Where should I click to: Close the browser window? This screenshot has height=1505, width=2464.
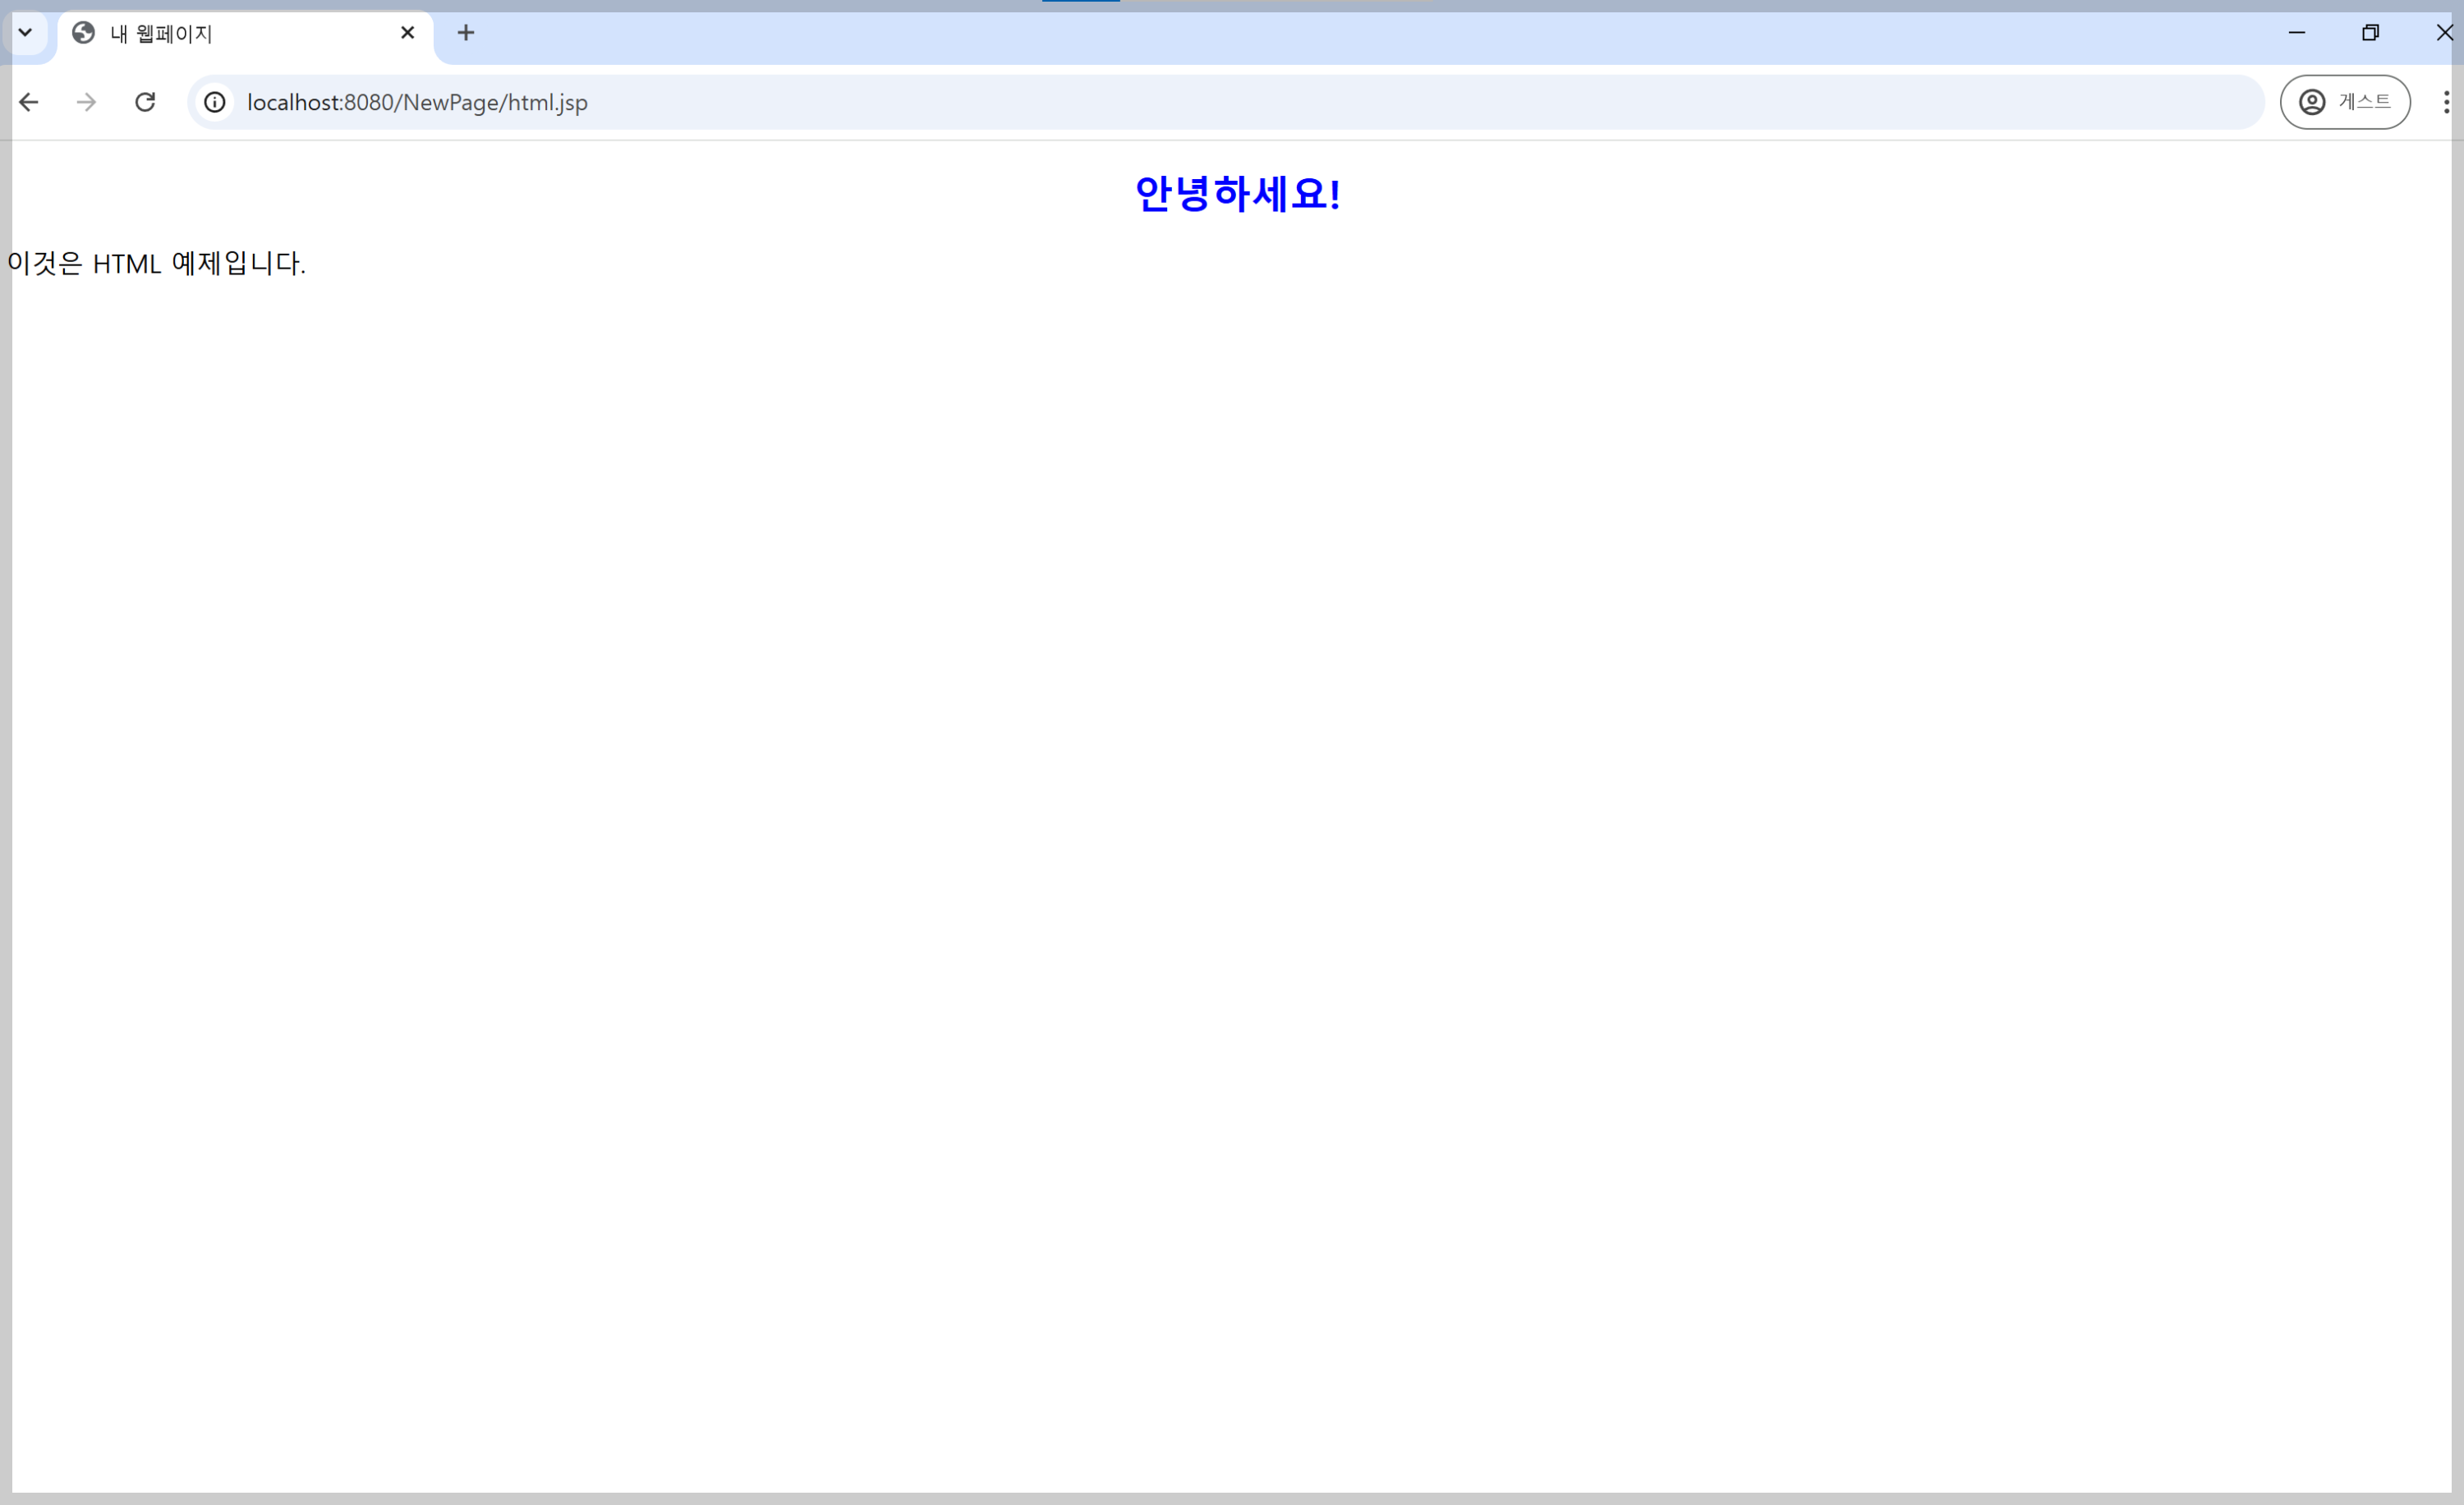point(2444,33)
